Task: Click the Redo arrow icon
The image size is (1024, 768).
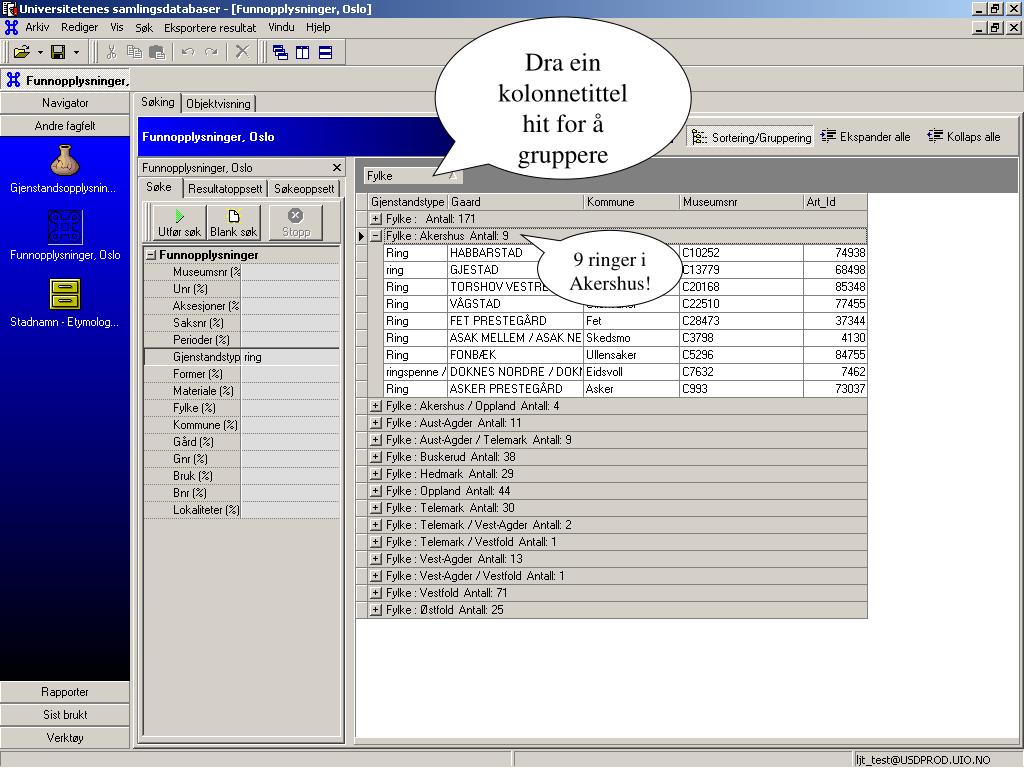Action: pyautogui.click(x=211, y=52)
